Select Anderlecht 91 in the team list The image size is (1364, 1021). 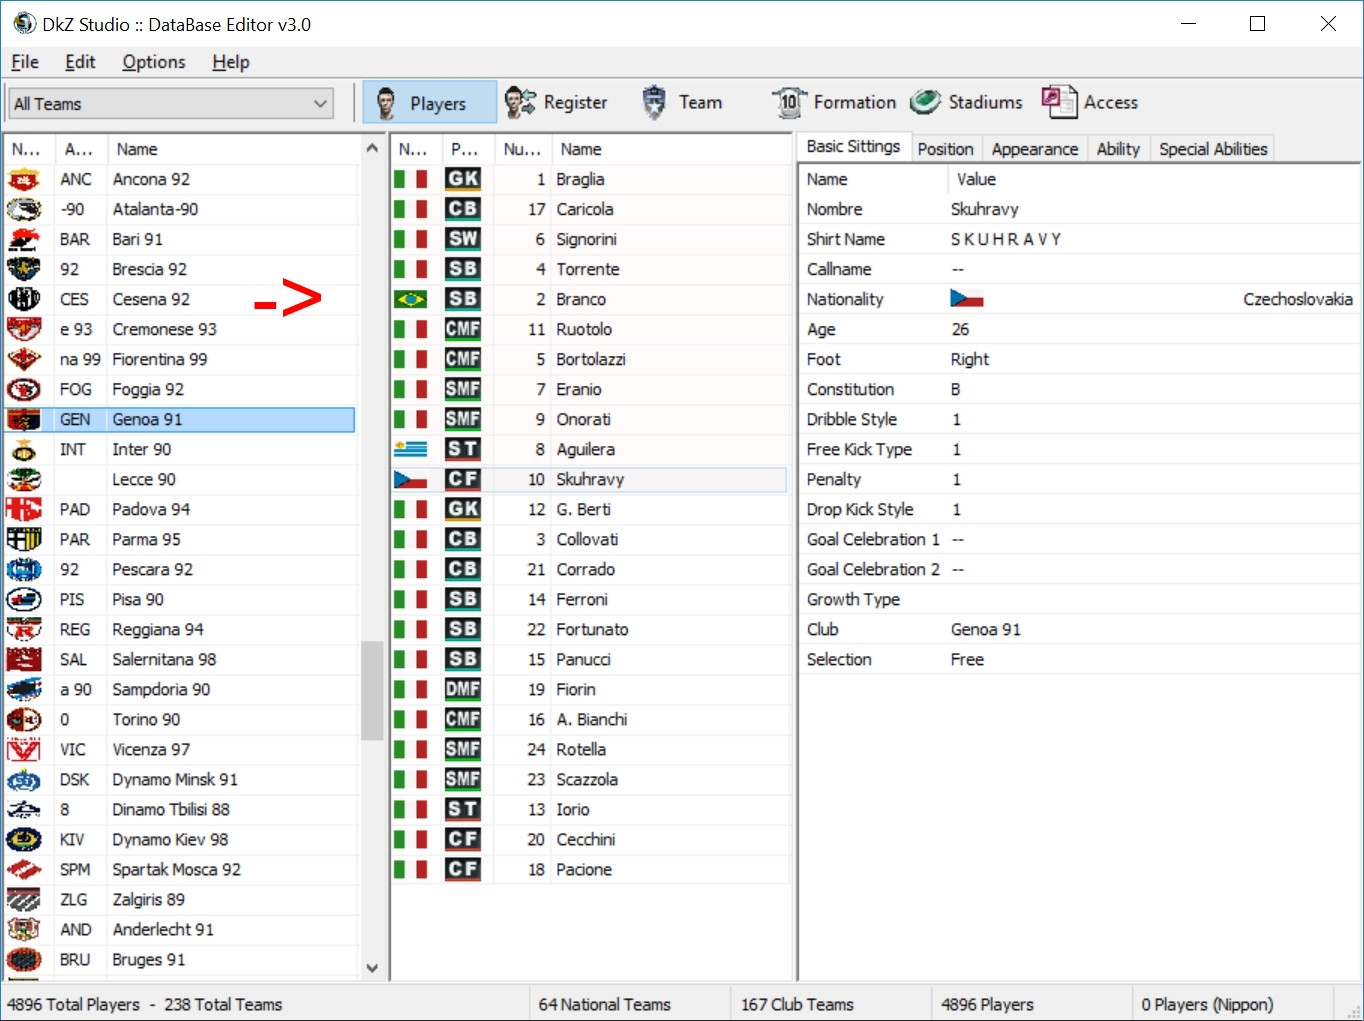[180, 929]
